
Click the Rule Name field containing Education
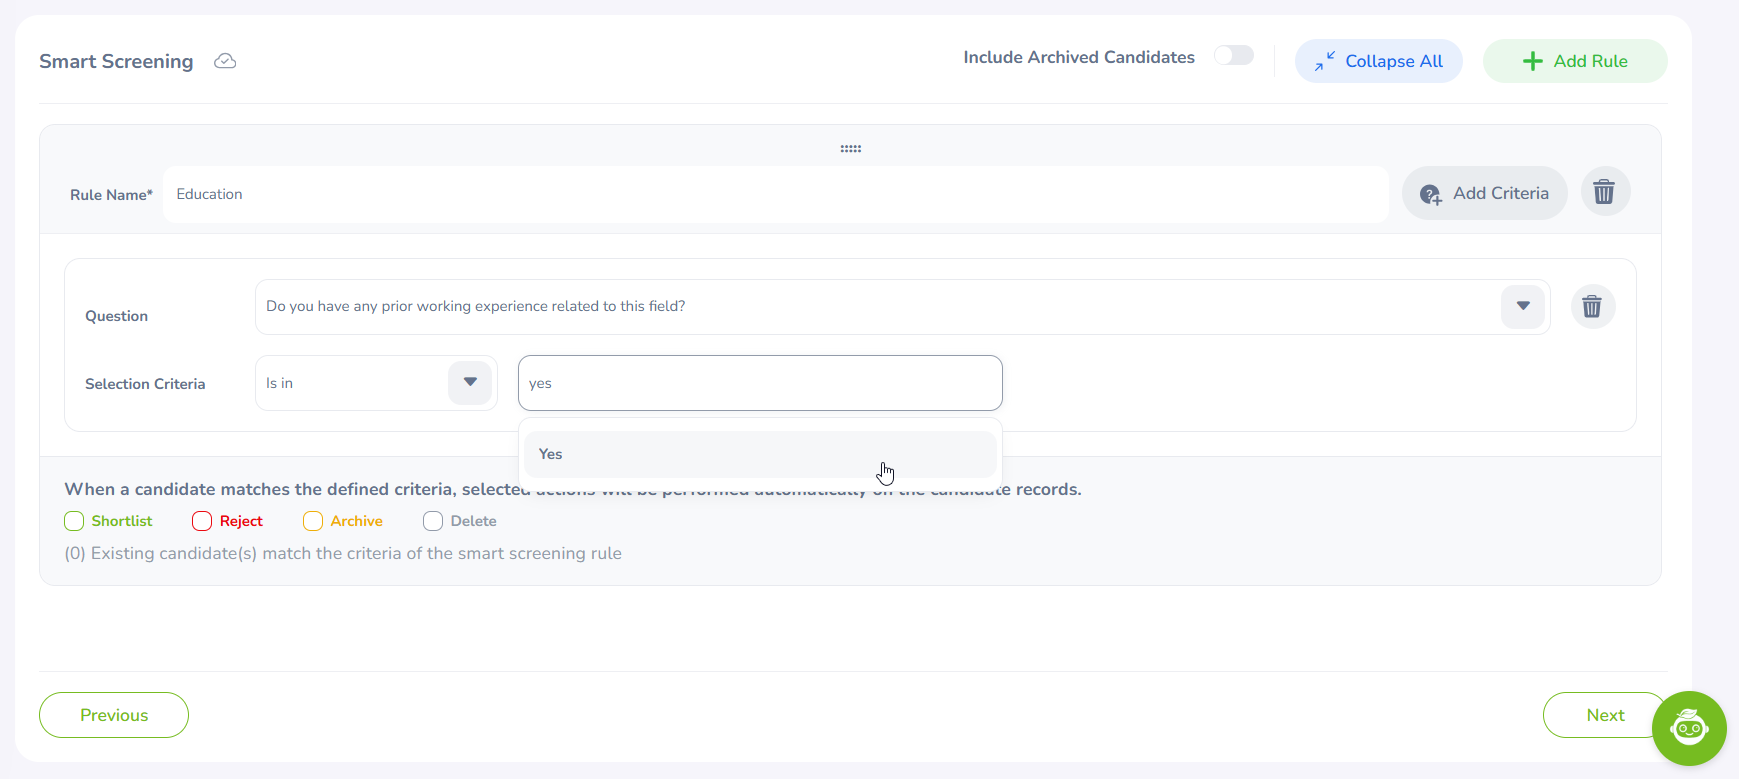click(775, 194)
